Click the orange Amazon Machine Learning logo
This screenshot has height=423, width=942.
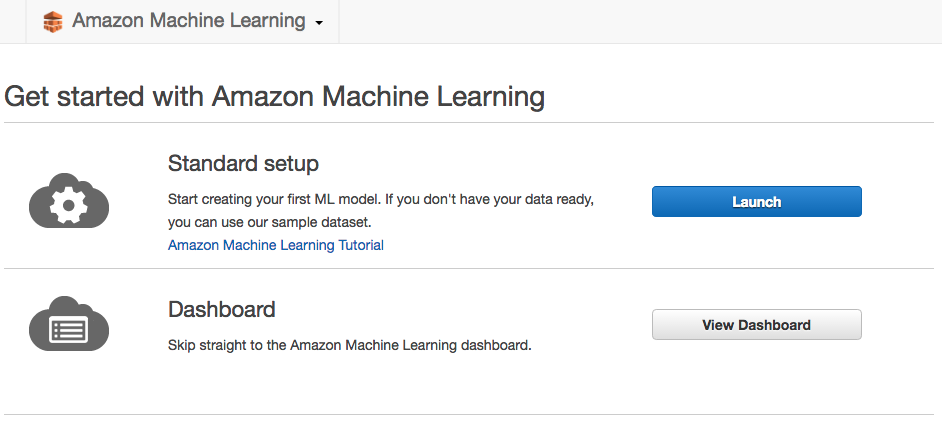click(x=53, y=22)
